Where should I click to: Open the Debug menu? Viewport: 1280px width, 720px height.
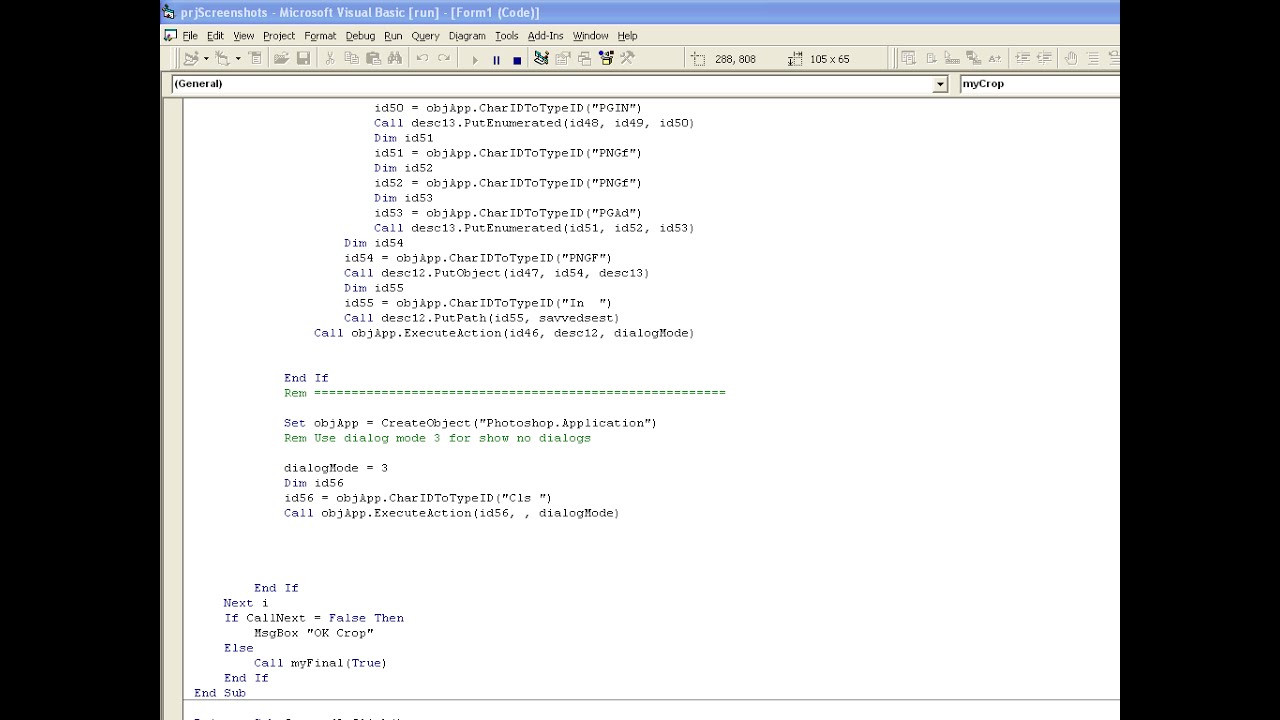click(360, 36)
